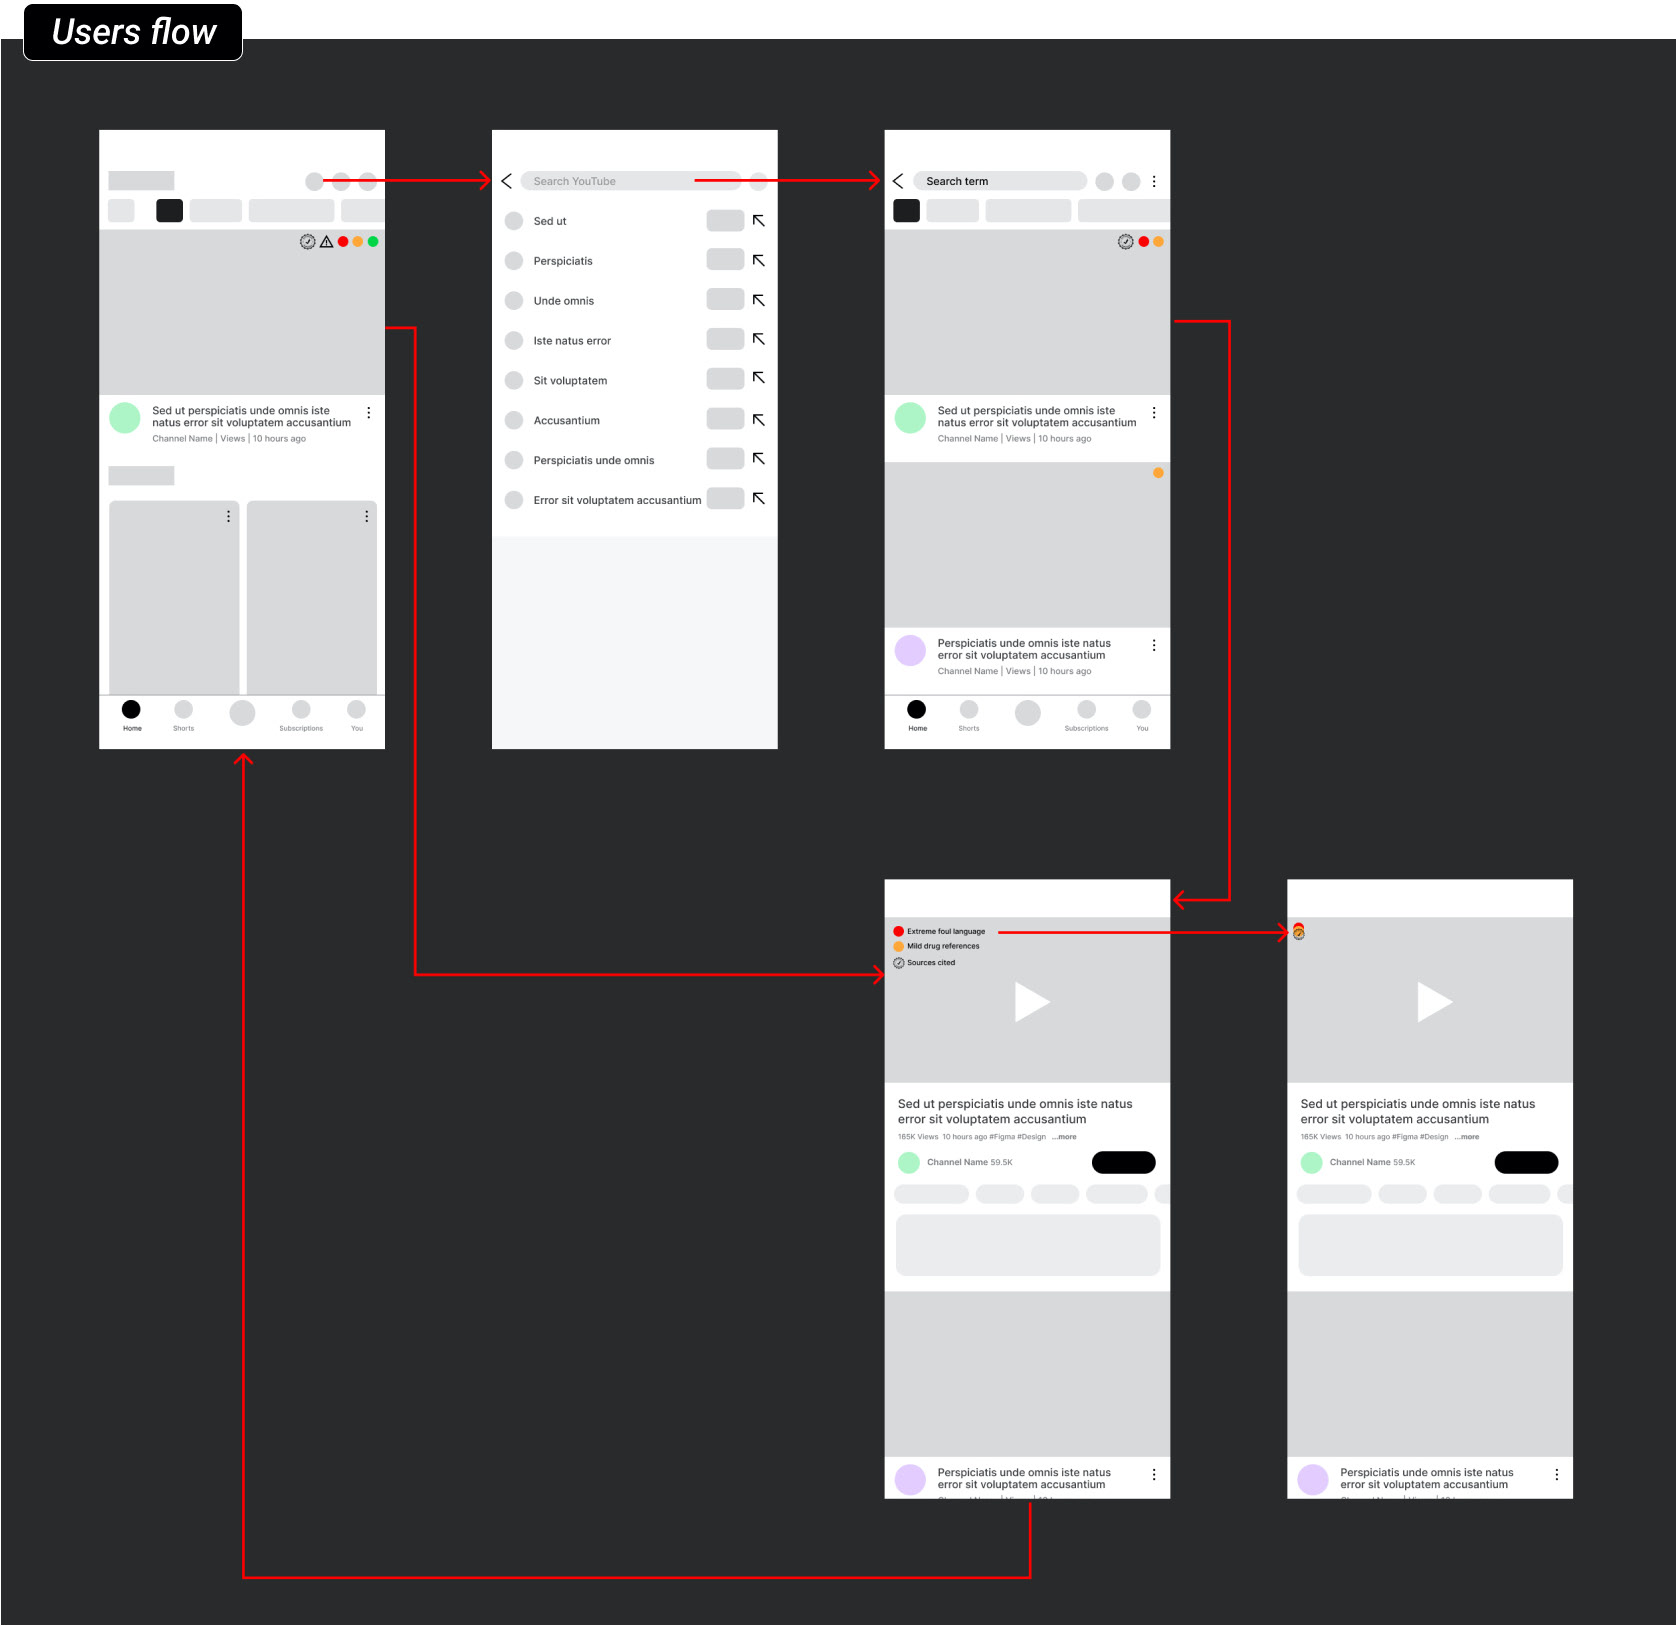Click insert arrow on Accusantium suggestion

tap(759, 420)
